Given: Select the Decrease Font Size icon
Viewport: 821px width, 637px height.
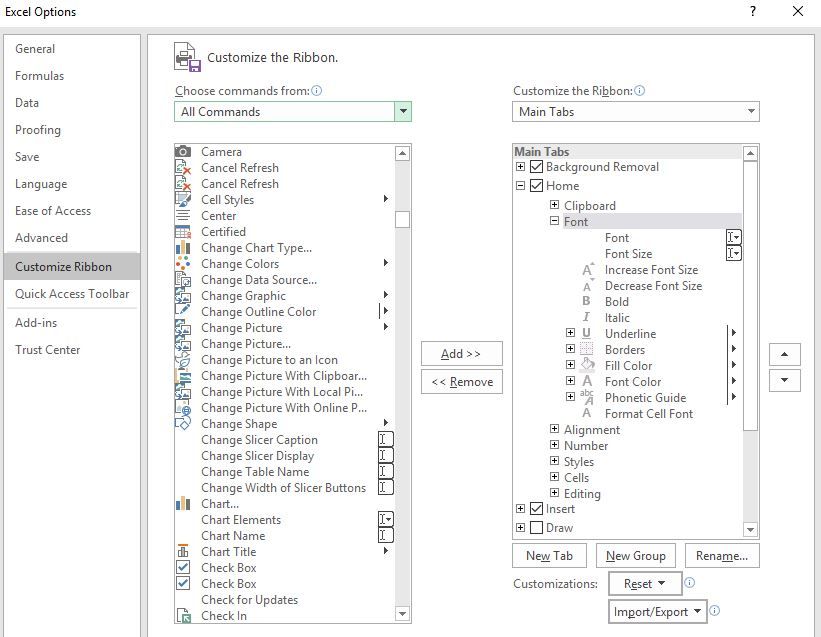Looking at the screenshot, I should 587,286.
